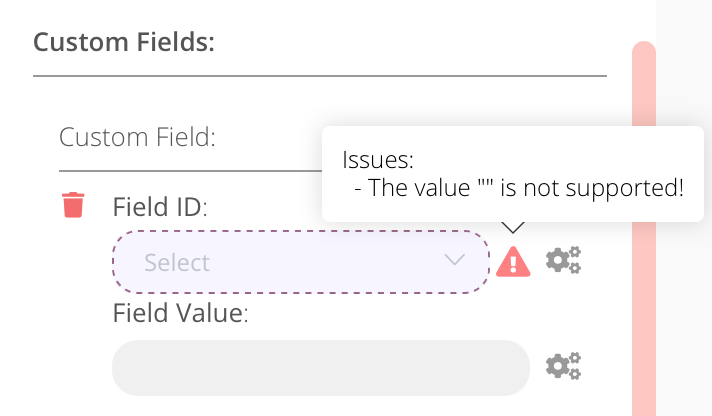Open the Field ID Select dropdown
This screenshot has height=416, width=712.
(300, 262)
